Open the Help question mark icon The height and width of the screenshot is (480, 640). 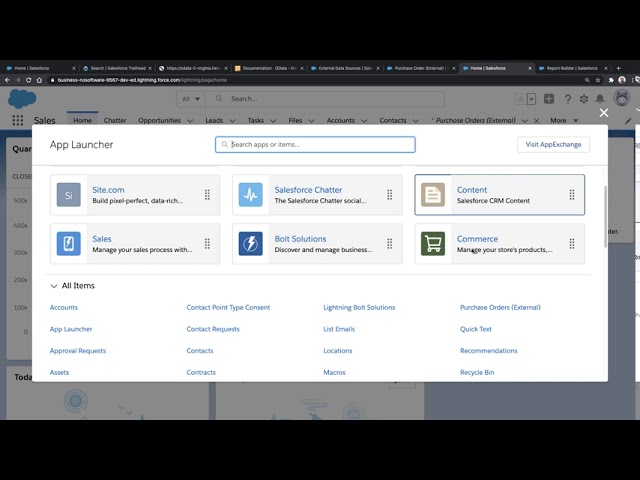click(567, 99)
